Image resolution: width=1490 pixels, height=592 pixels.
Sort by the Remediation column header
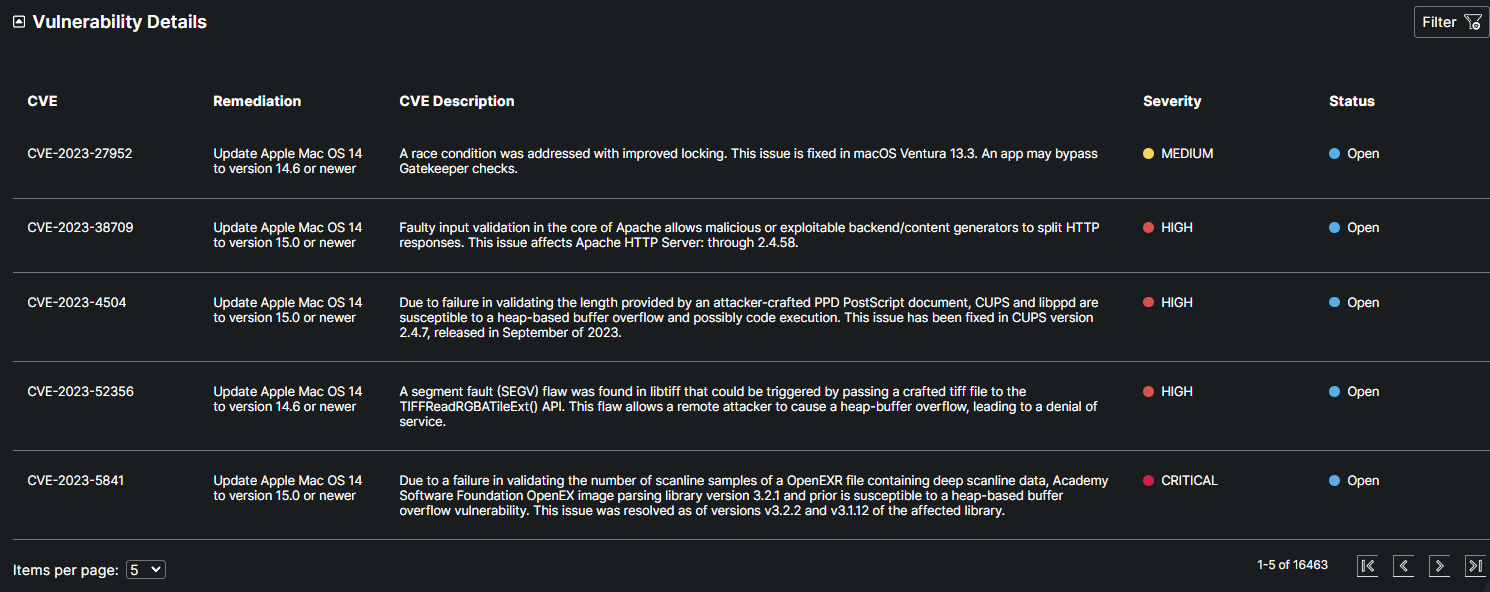click(257, 101)
